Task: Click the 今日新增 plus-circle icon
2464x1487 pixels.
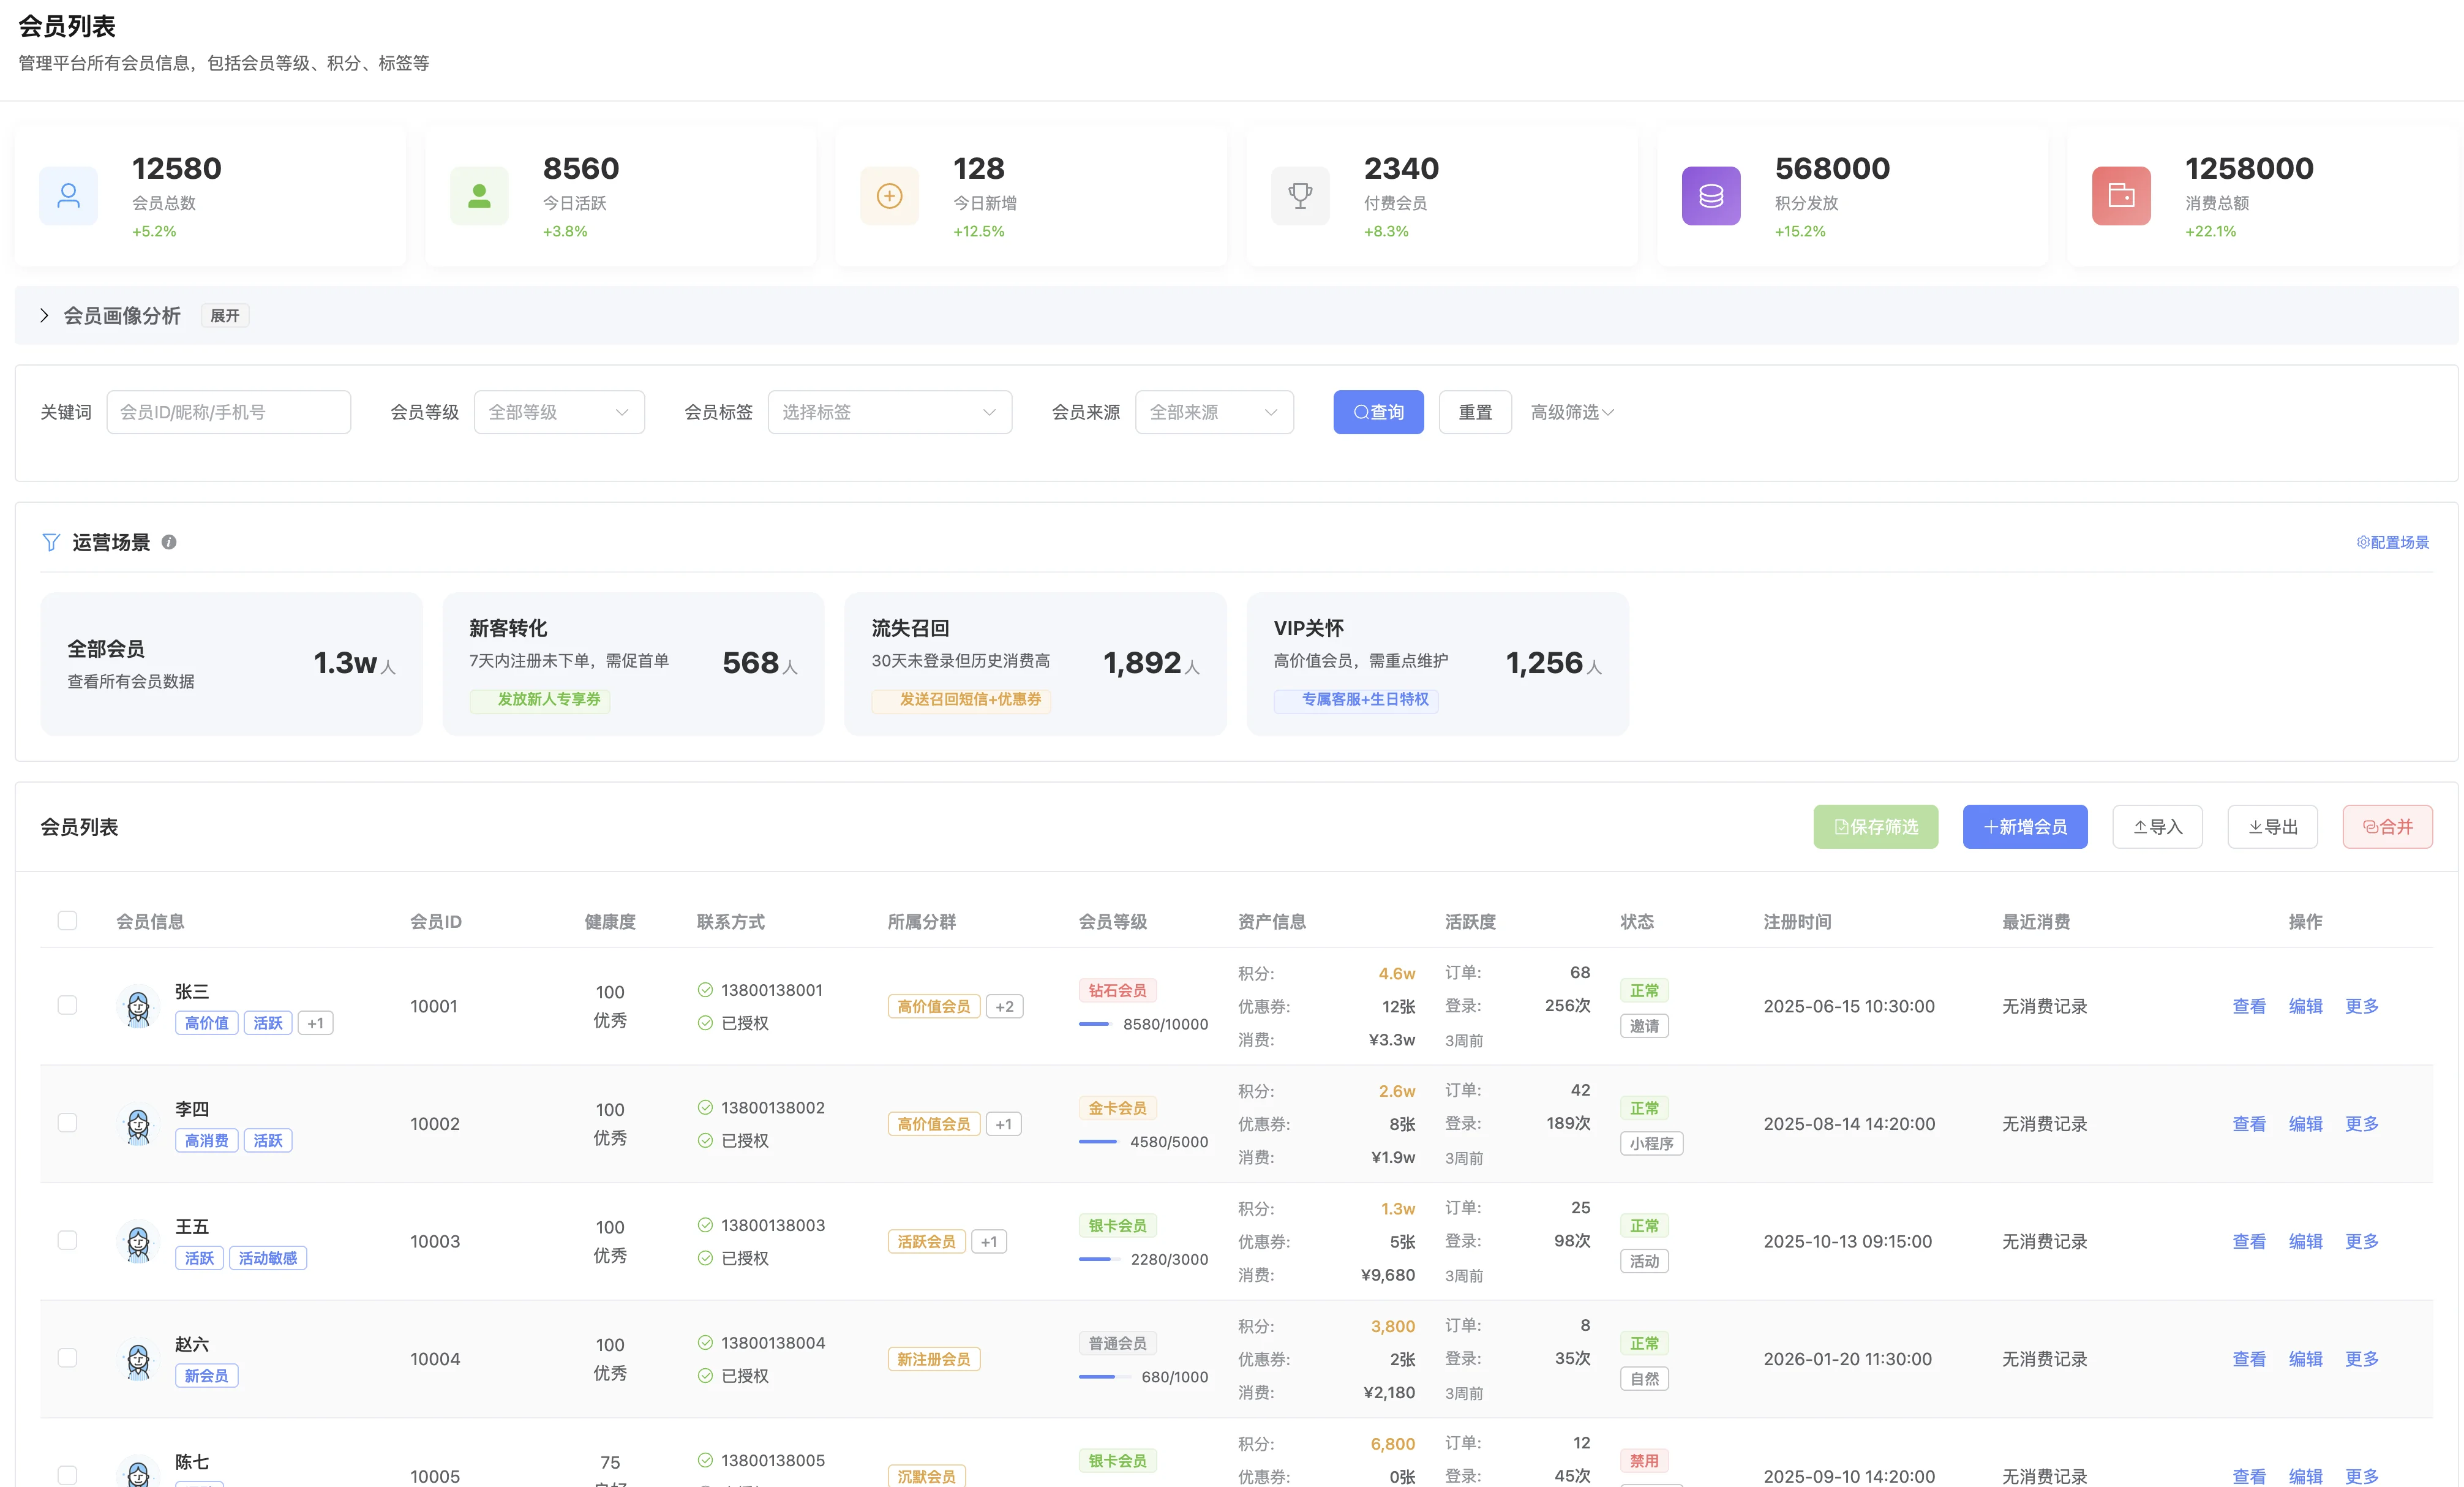Action: click(x=889, y=196)
